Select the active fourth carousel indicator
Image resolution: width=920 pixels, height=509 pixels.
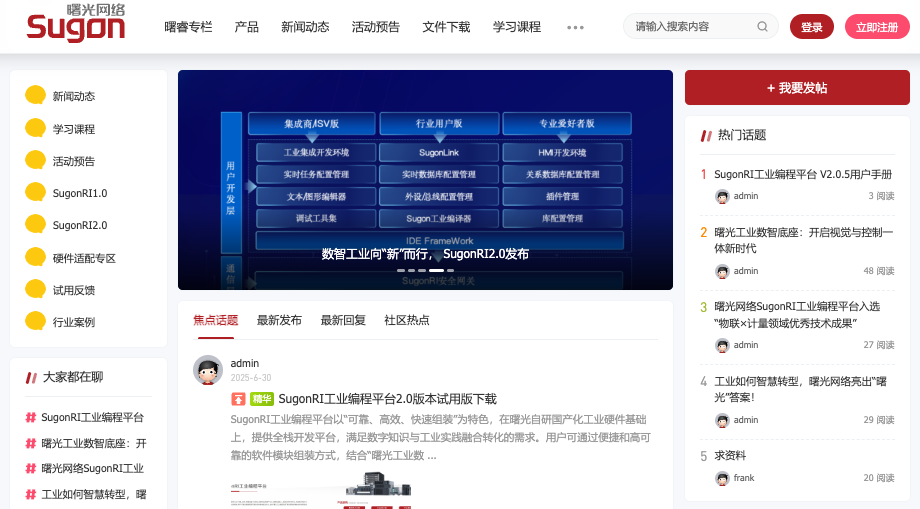pos(436,270)
